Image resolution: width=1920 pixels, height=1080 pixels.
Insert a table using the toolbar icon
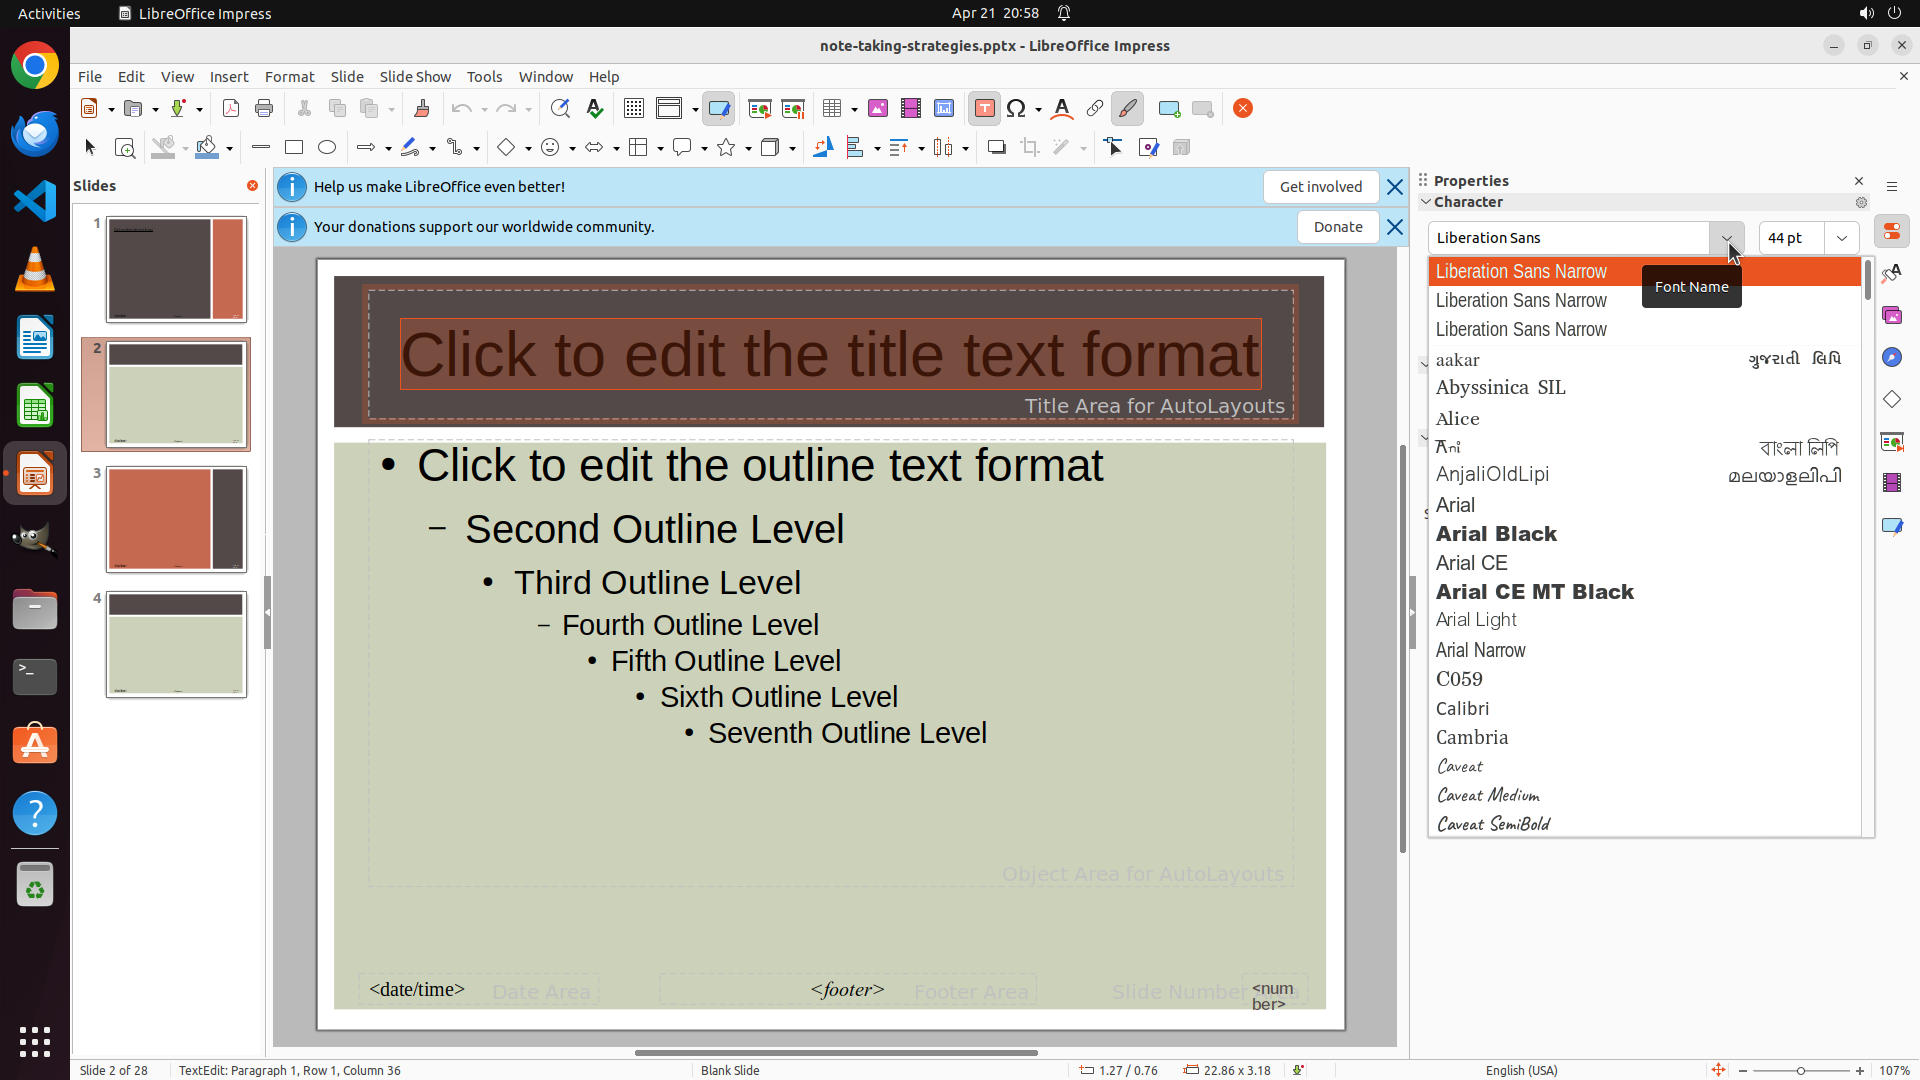click(831, 109)
